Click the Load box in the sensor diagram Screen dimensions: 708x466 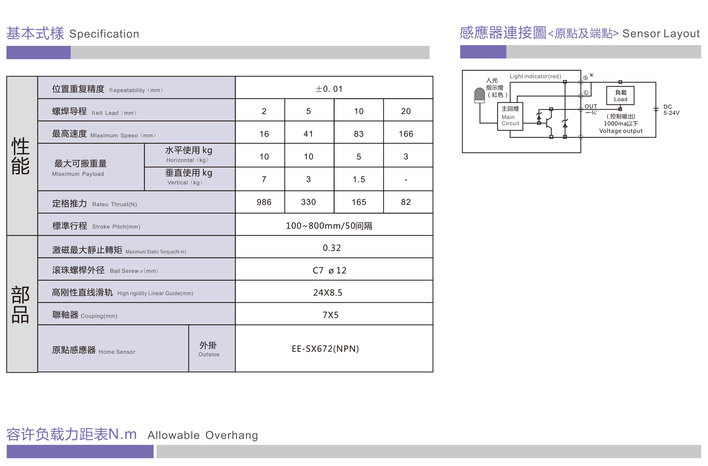pos(620,96)
